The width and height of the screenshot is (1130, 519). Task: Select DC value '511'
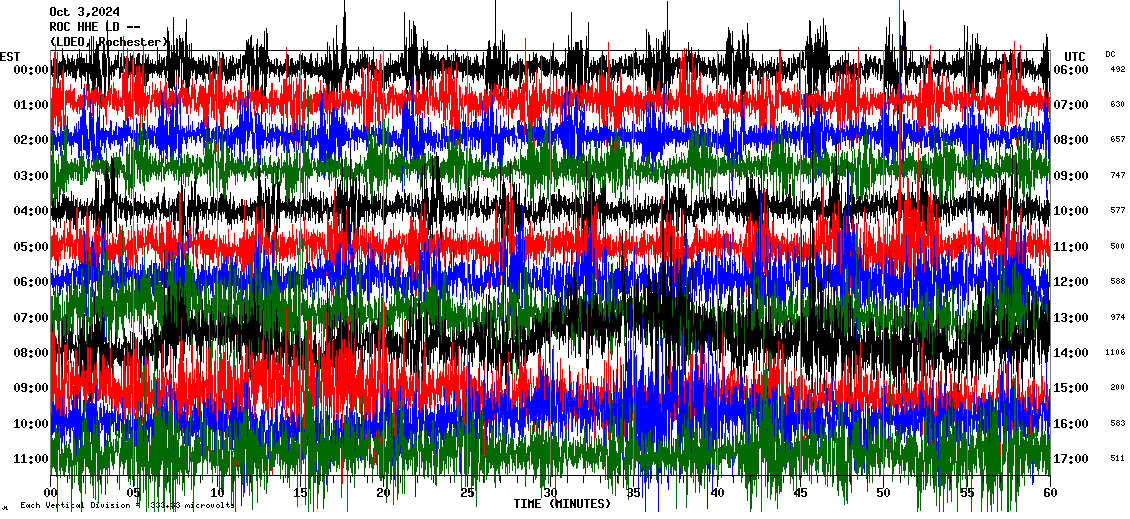click(x=1118, y=458)
